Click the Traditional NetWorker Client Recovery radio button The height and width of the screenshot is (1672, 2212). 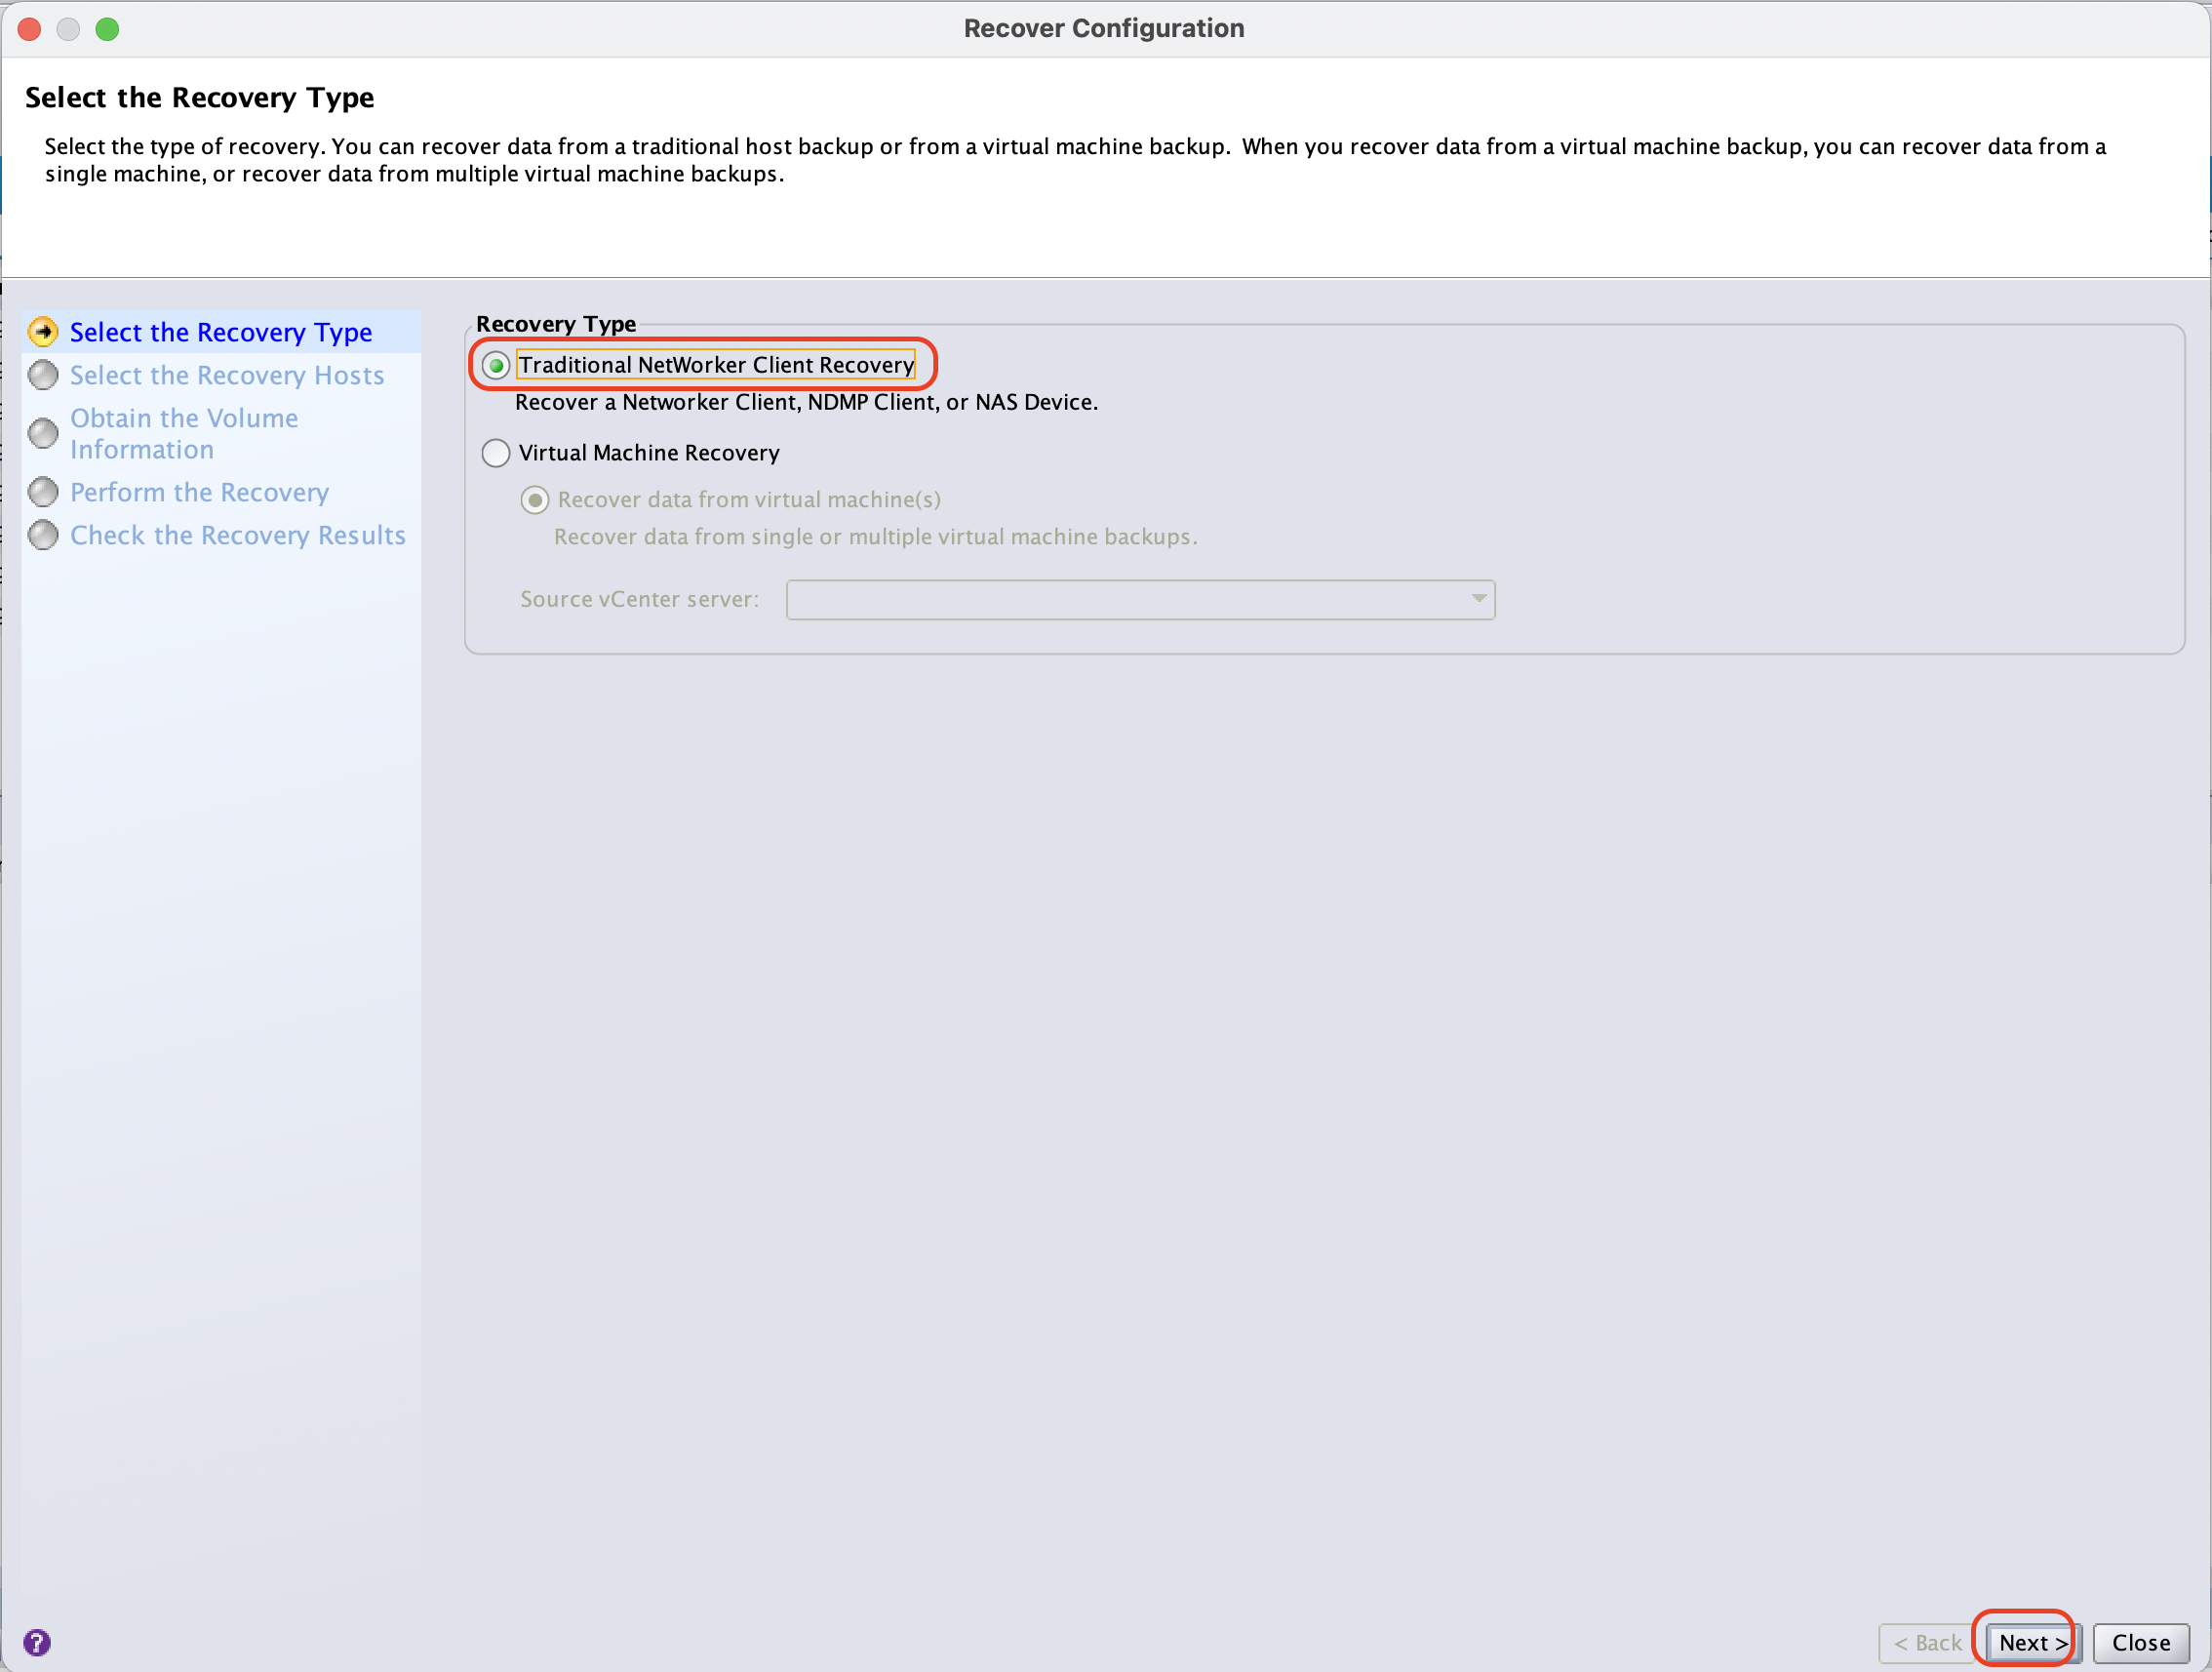point(496,364)
